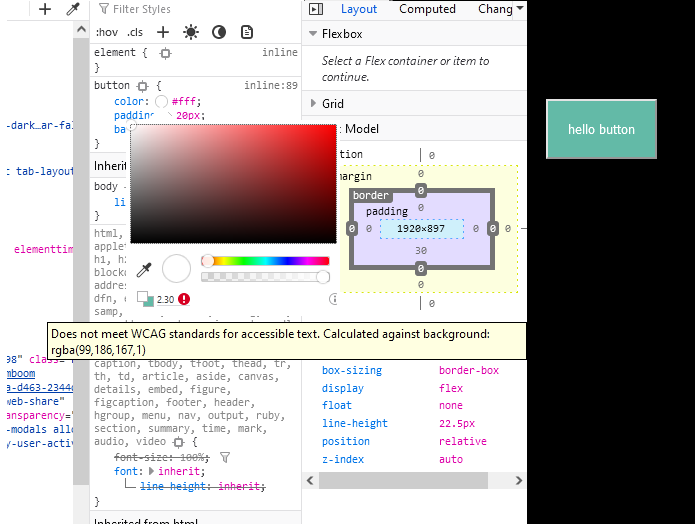
Task: Click the #fff color value
Action: click(186, 102)
